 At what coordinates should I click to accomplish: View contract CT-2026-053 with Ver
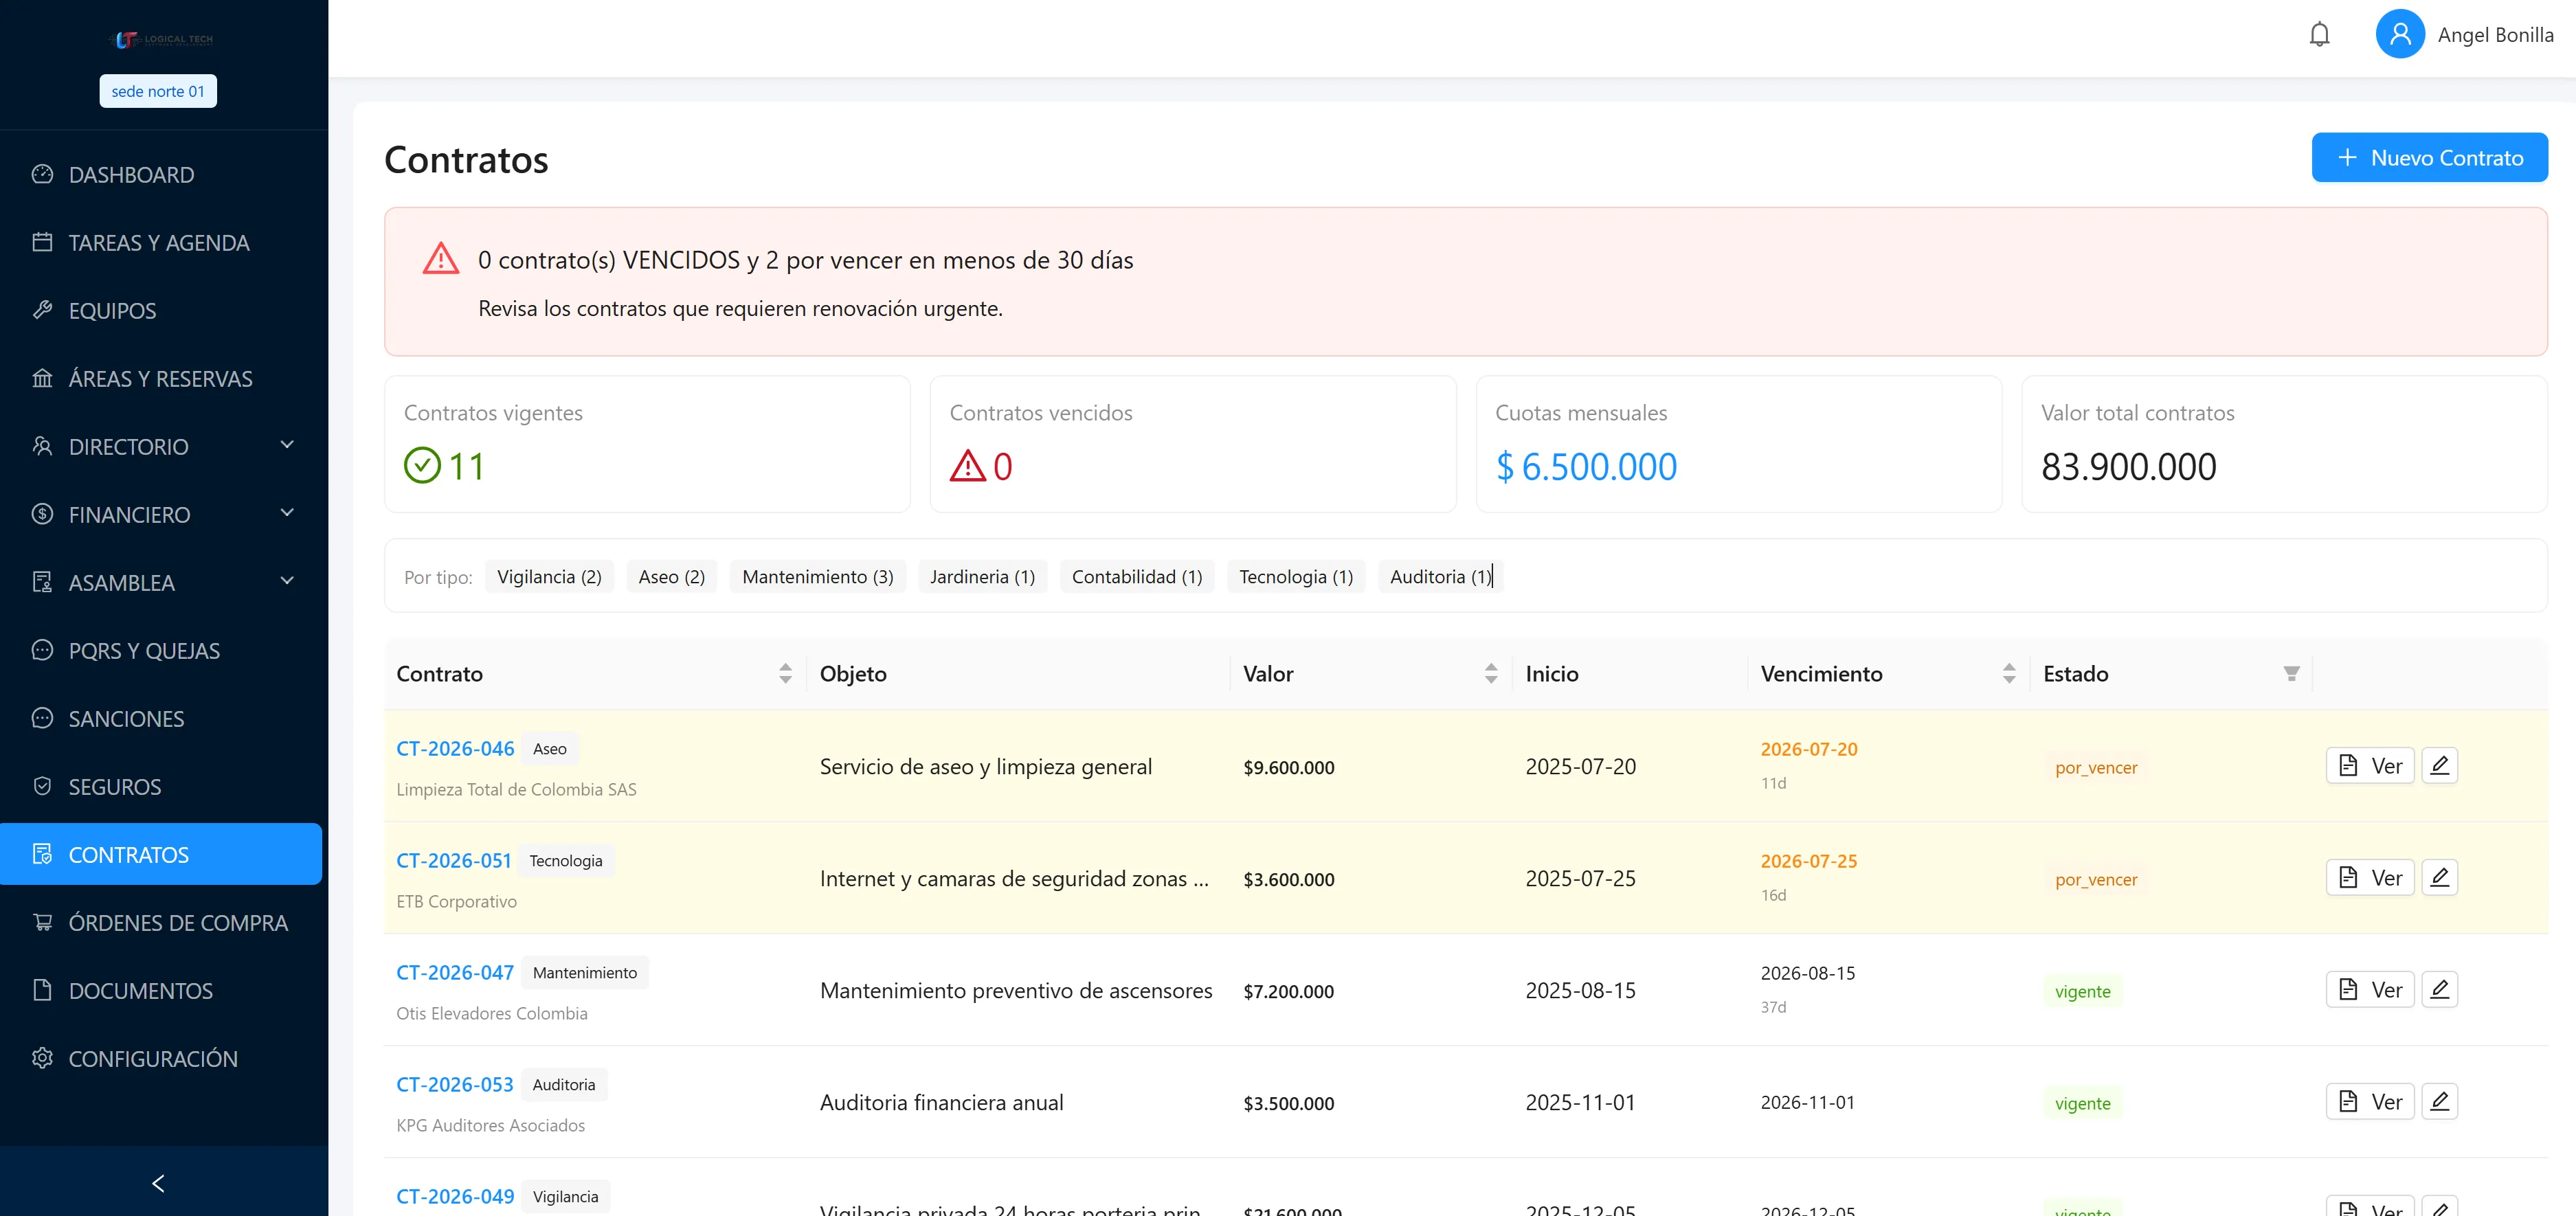click(2370, 1102)
